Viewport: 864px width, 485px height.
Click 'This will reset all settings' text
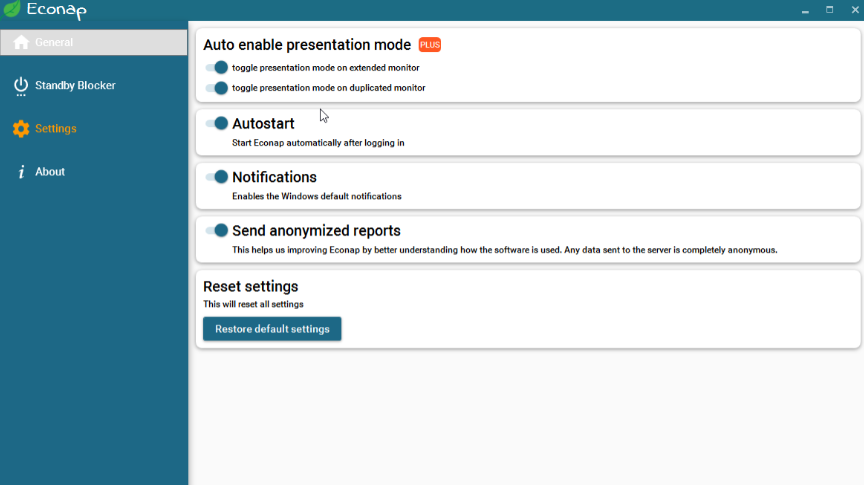tap(253, 304)
